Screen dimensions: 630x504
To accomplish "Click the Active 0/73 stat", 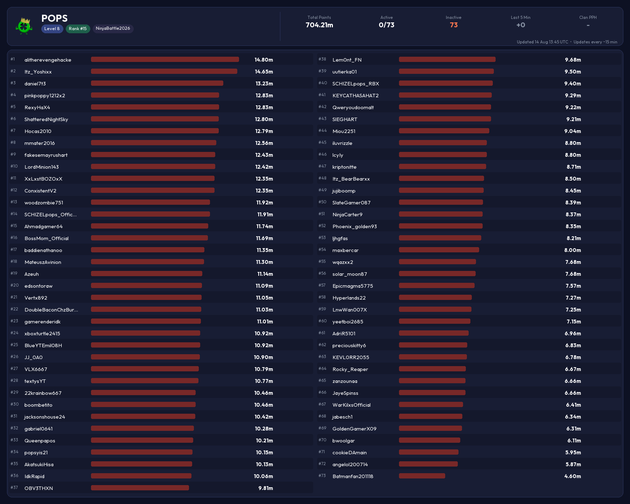I will pos(387,22).
